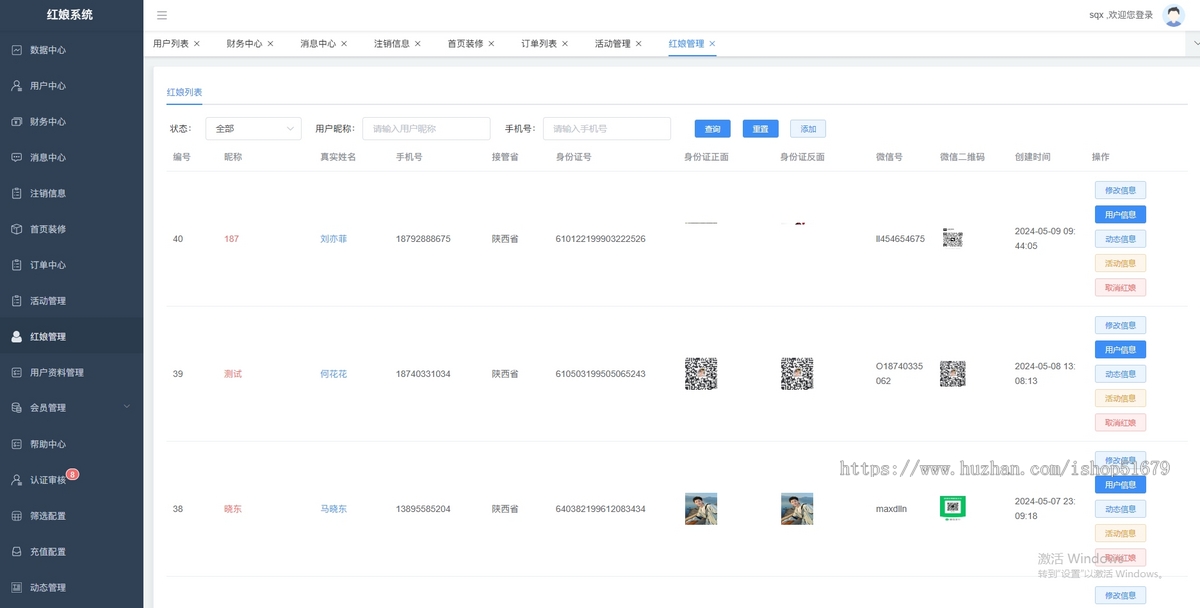Open real name link 马晓东
Image resolution: width=1200 pixels, height=608 pixels.
[x=334, y=509]
